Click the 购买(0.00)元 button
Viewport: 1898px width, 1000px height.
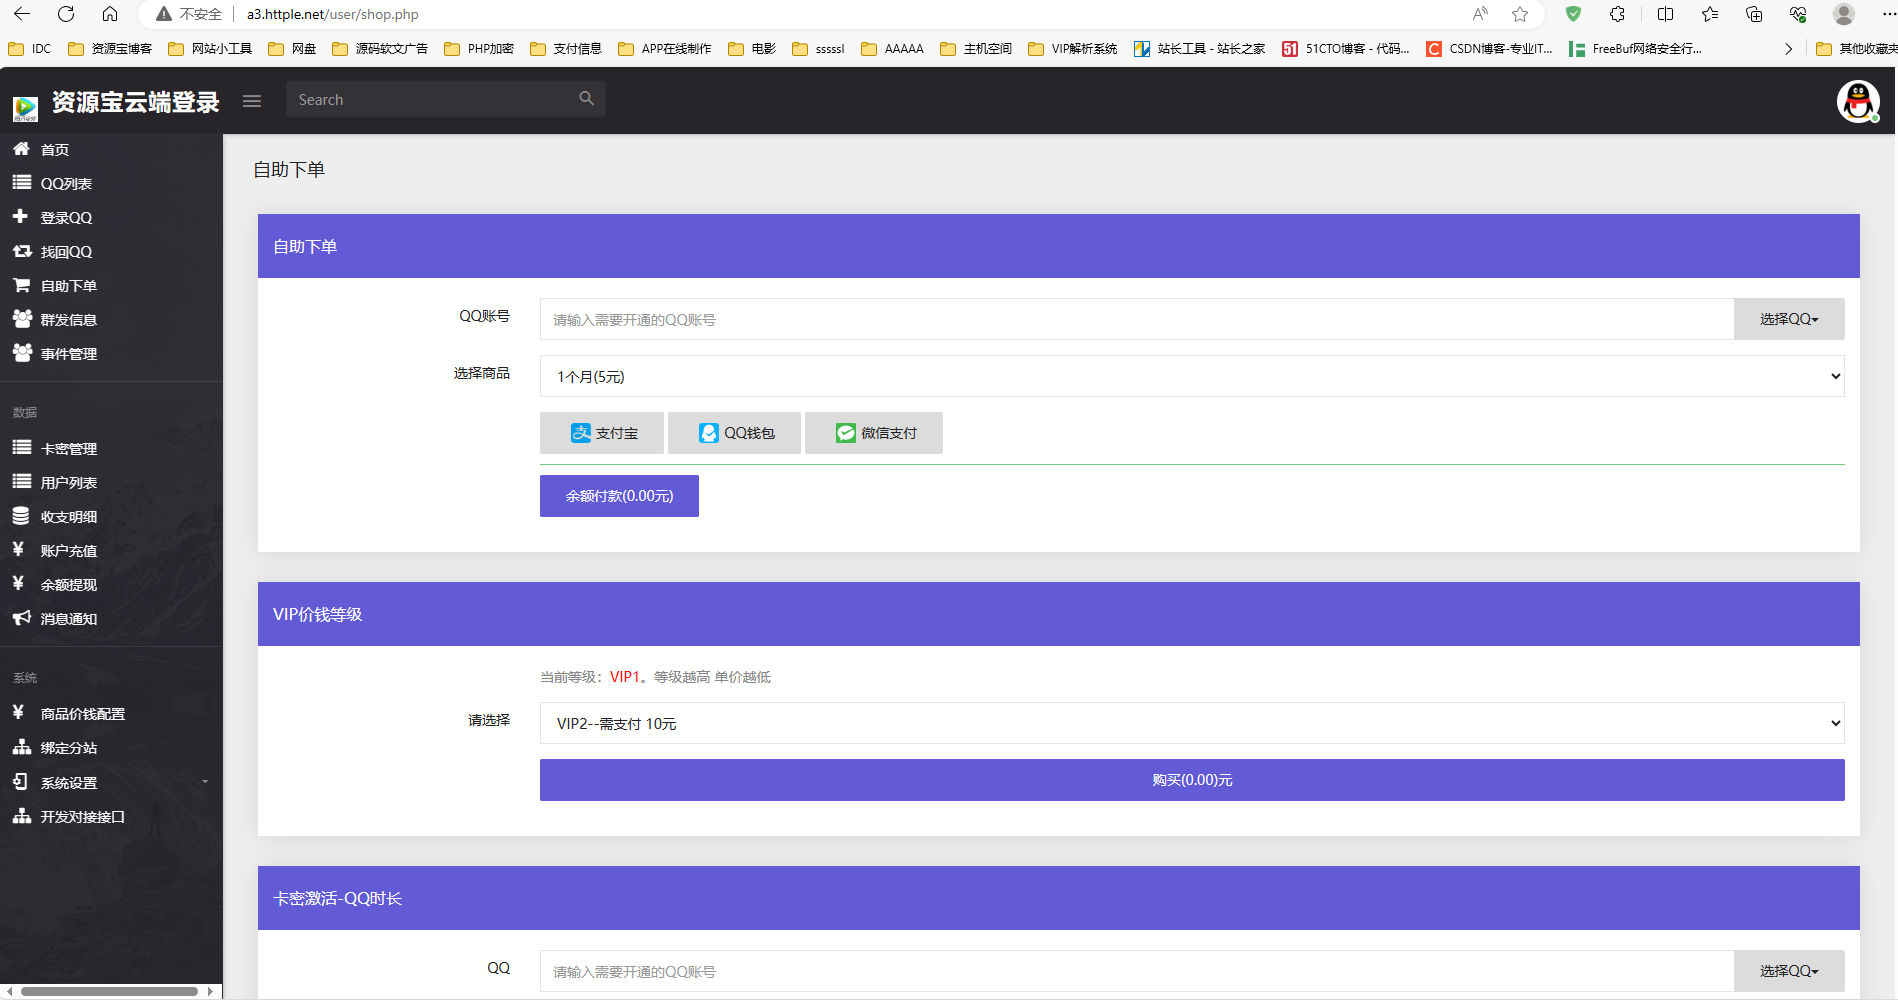(x=1192, y=780)
